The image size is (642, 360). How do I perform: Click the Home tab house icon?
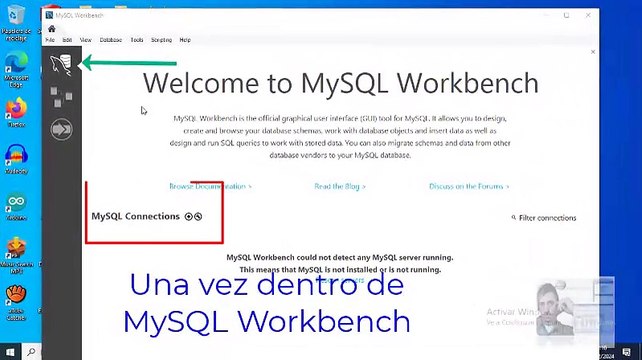(x=52, y=29)
